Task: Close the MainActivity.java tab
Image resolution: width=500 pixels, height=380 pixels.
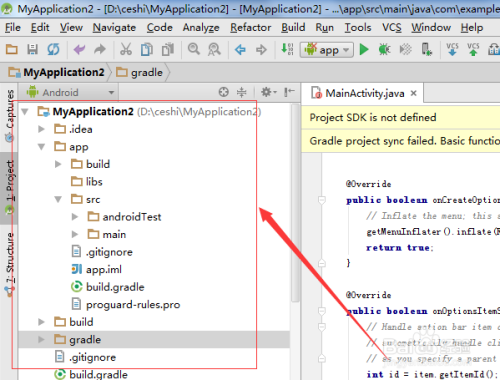Action: (414, 93)
